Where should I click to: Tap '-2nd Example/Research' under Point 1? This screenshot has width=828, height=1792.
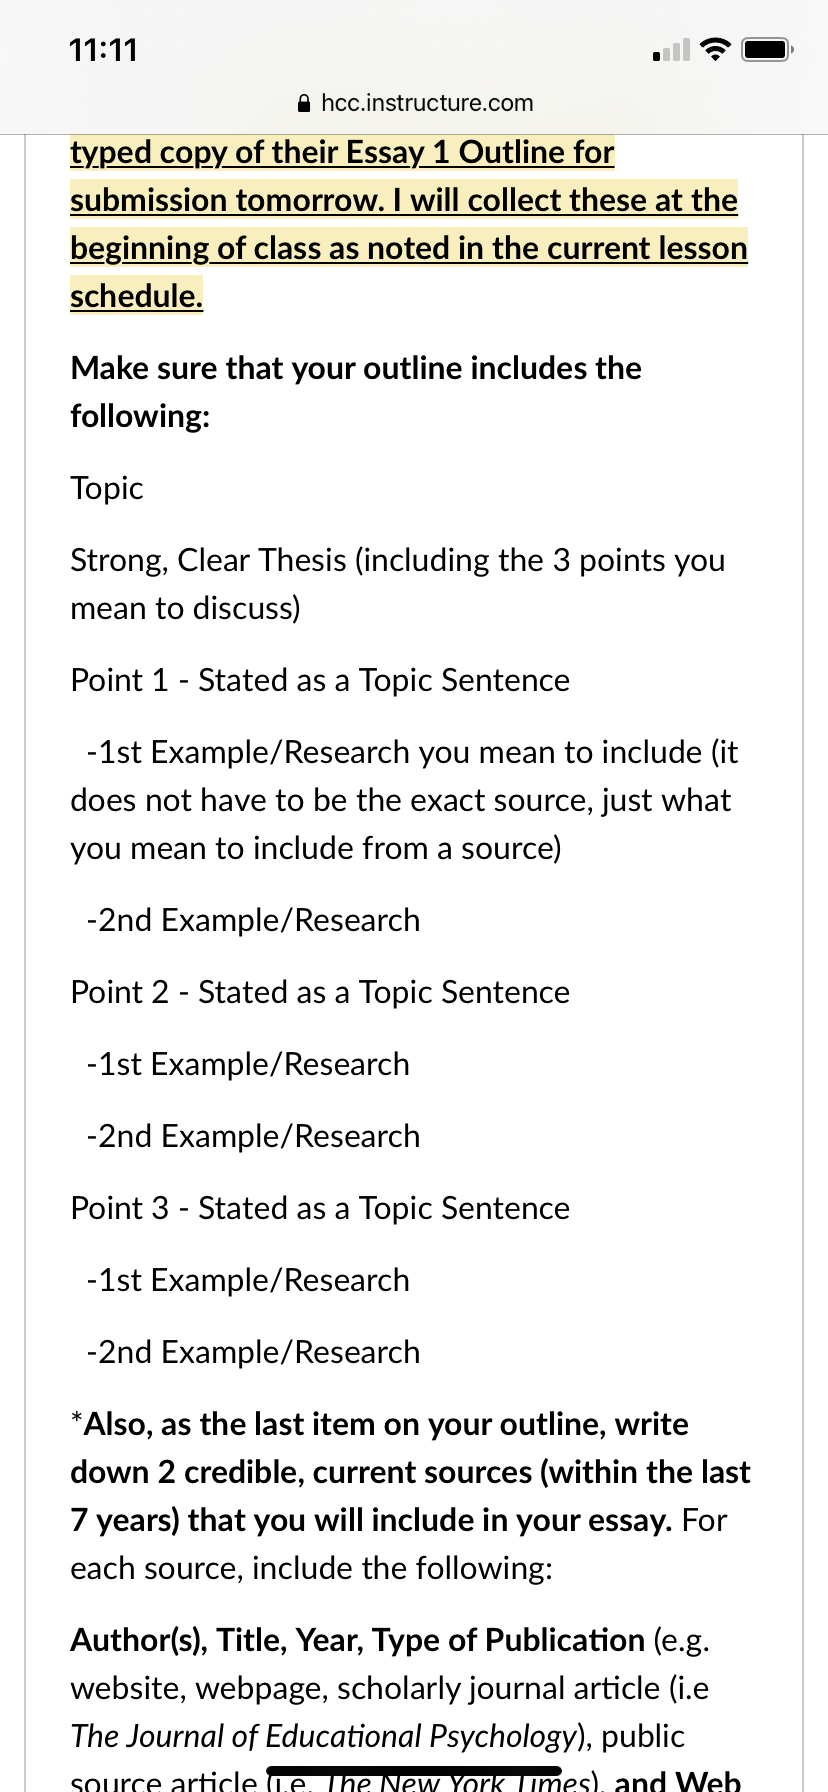pos(253,920)
